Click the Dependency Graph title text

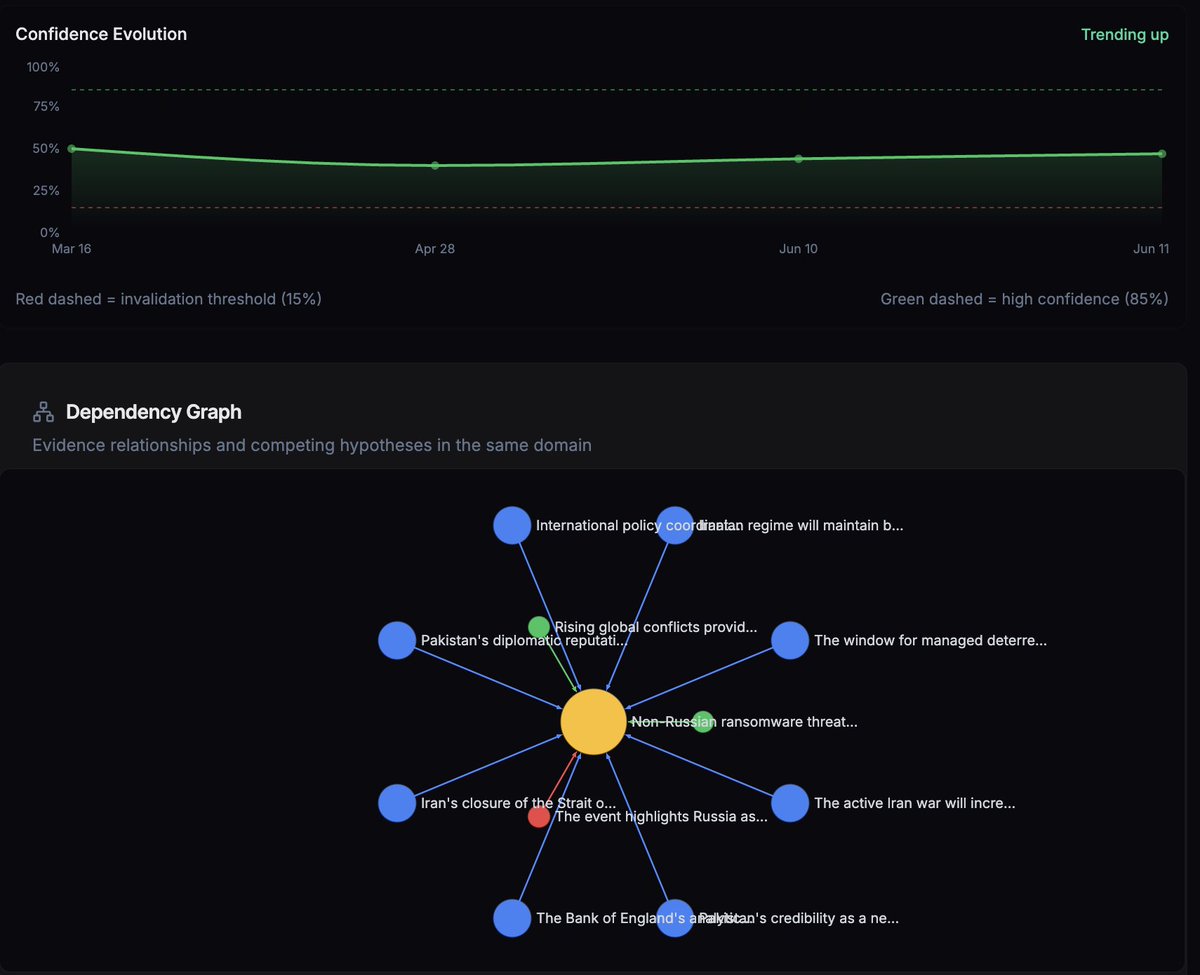(154, 411)
